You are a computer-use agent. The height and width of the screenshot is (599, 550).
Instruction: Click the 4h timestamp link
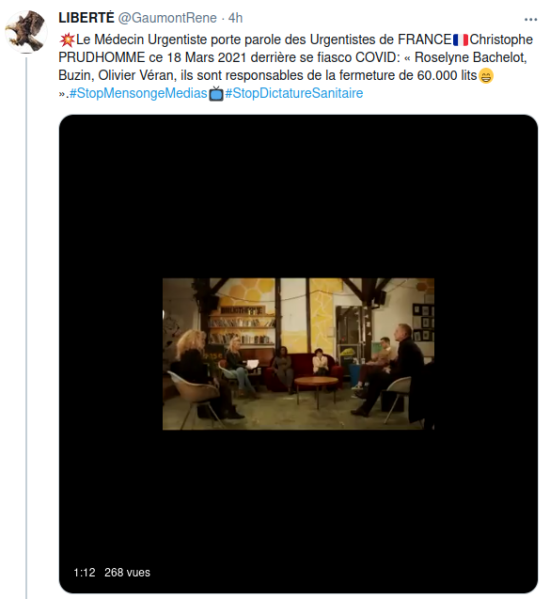pyautogui.click(x=235, y=18)
